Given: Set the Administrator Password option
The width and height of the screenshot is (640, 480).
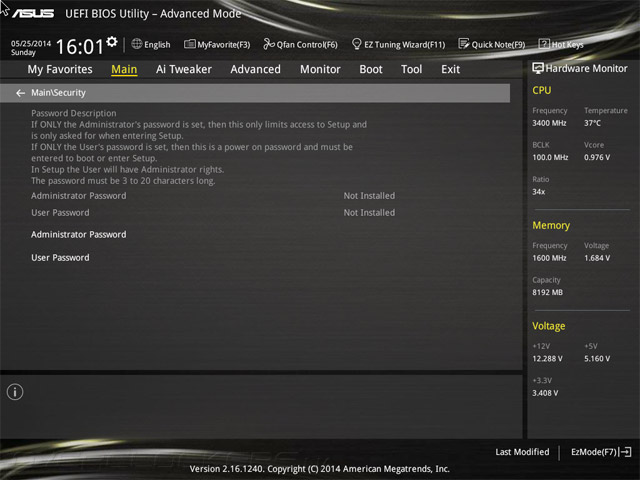Looking at the screenshot, I should pos(79,234).
